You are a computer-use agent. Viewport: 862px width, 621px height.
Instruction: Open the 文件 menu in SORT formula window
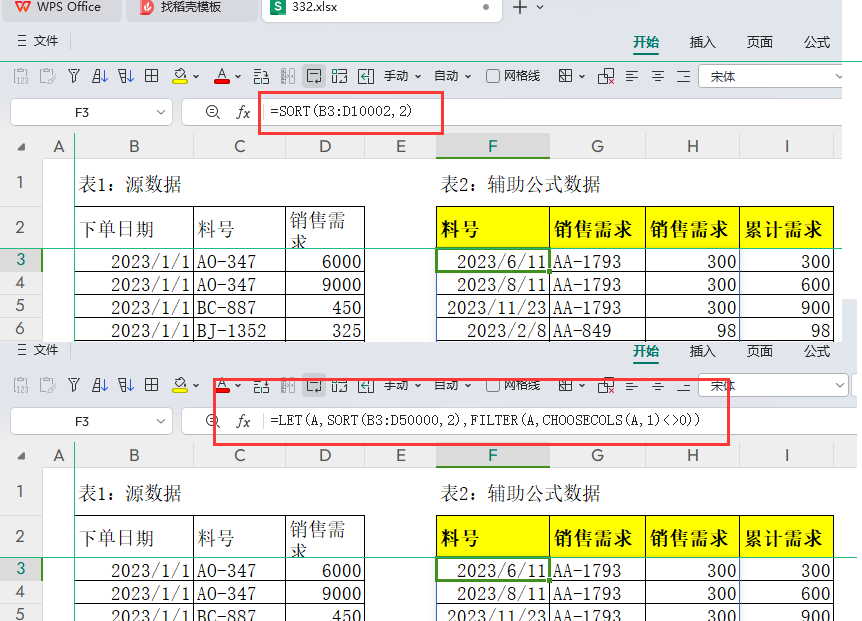coord(37,41)
